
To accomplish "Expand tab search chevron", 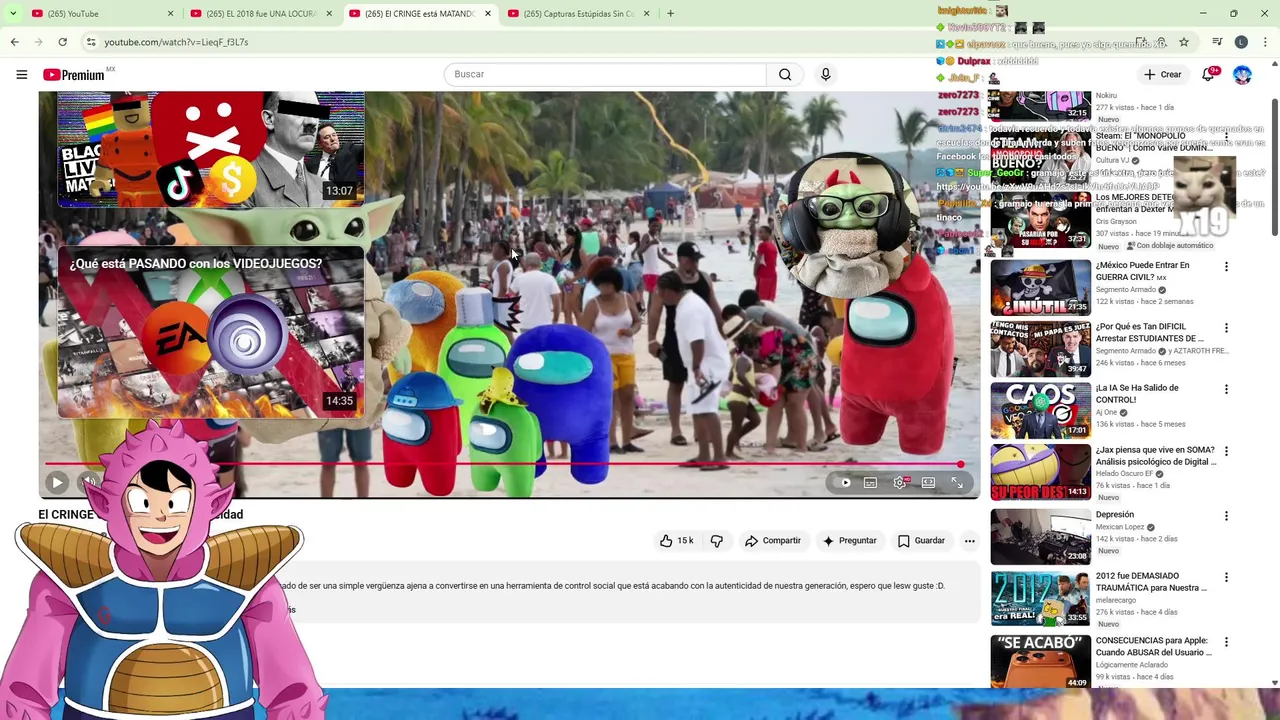I will [x=12, y=13].
